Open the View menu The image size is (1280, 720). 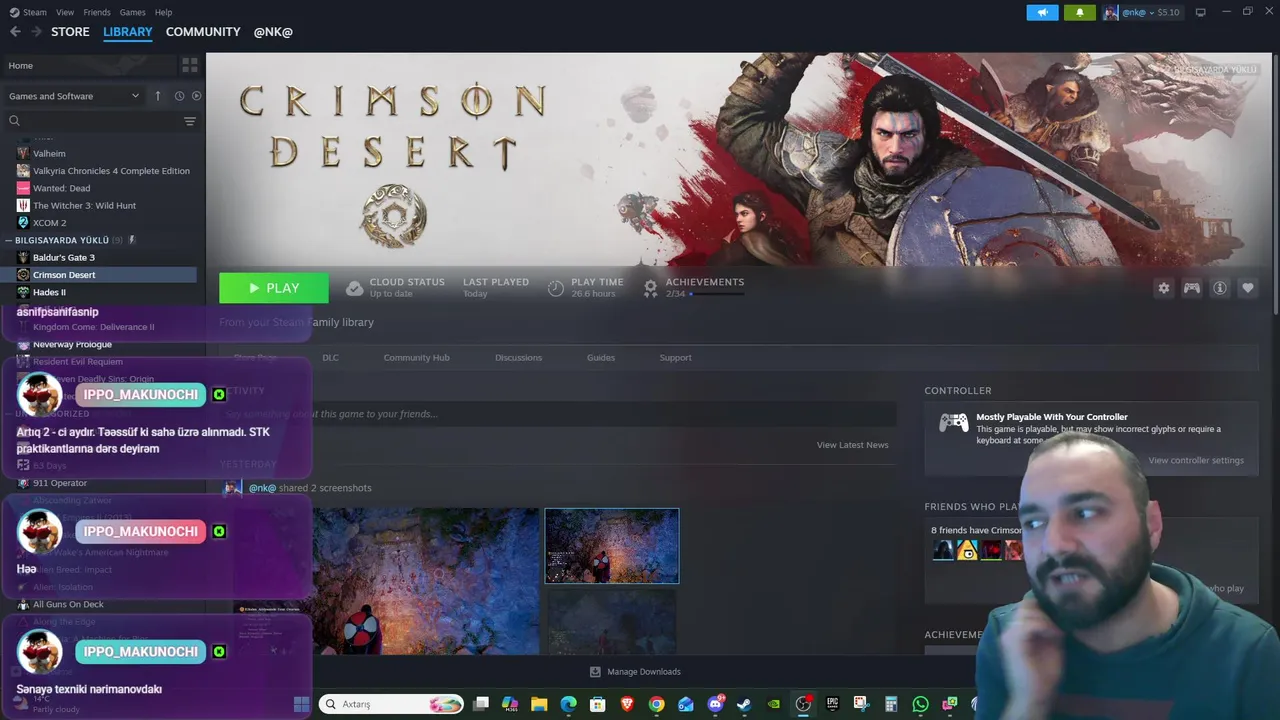[x=65, y=12]
